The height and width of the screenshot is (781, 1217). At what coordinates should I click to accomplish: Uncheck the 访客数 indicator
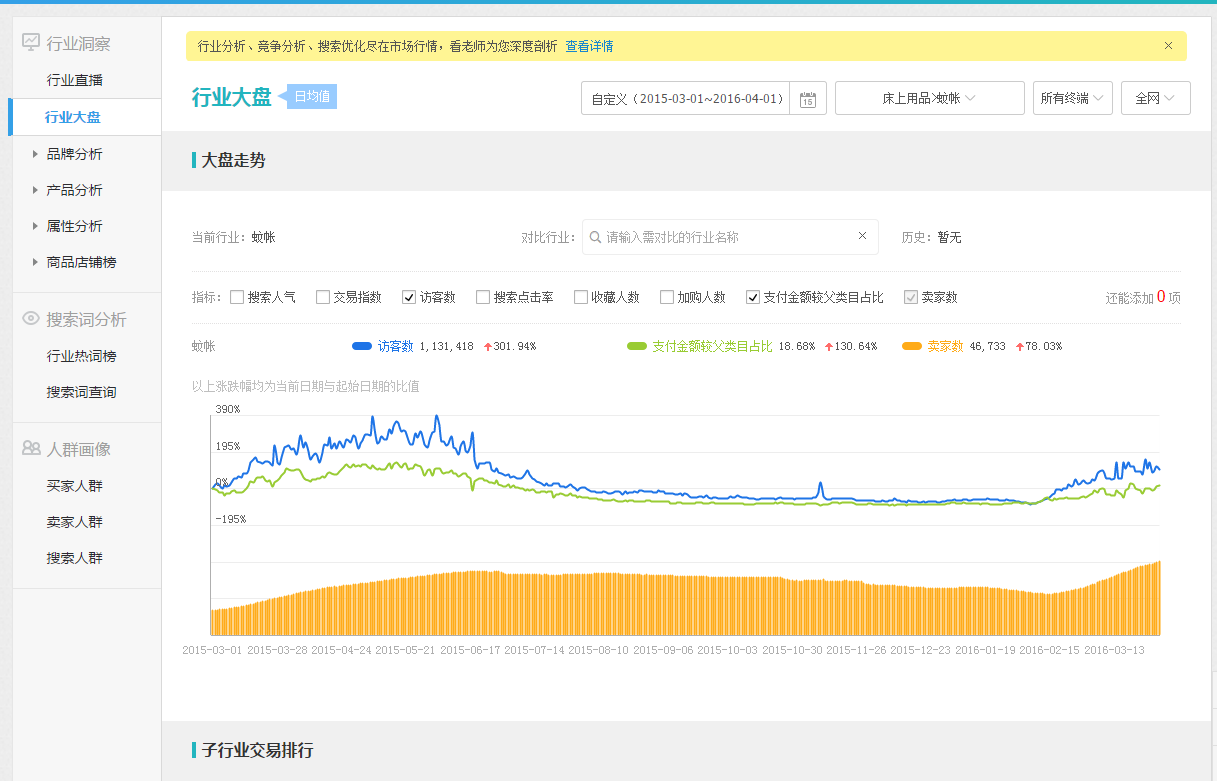click(409, 297)
